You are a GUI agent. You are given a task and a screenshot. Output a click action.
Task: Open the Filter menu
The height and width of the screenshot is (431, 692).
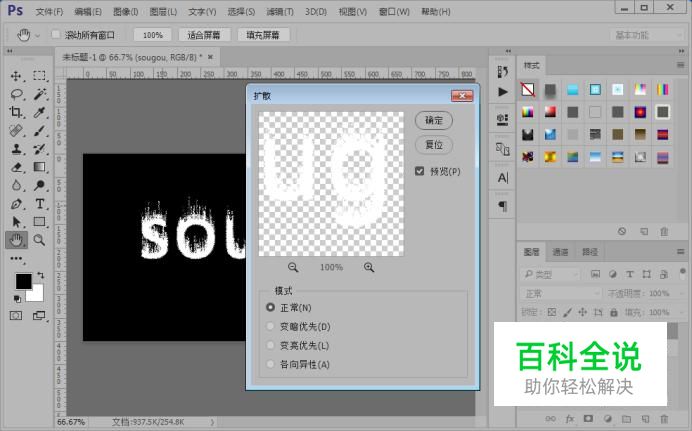click(x=280, y=12)
